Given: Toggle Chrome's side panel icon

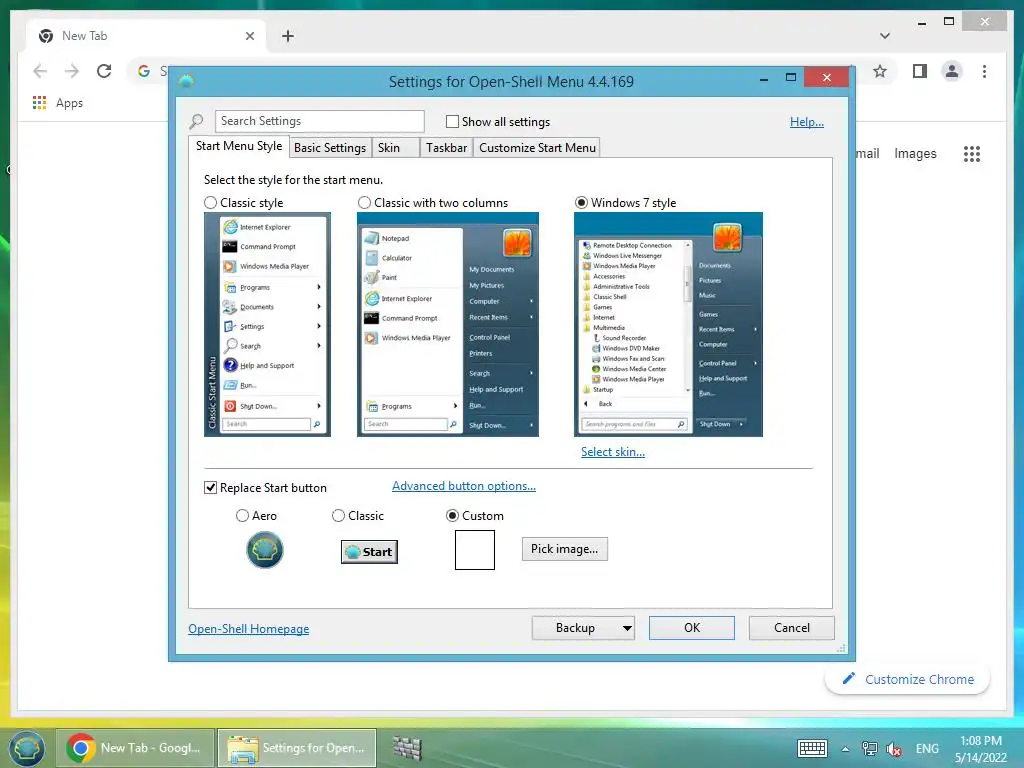Looking at the screenshot, I should point(920,71).
